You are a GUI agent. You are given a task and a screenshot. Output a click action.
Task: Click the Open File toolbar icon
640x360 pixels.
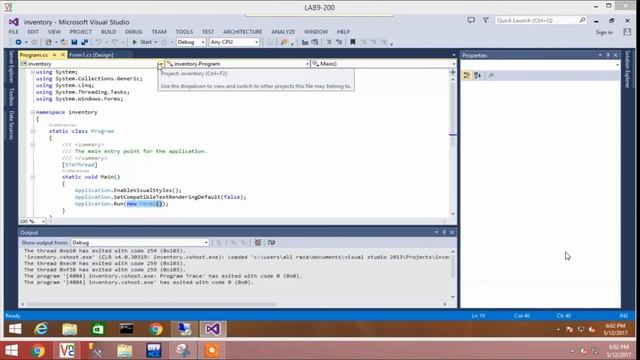coord(64,42)
